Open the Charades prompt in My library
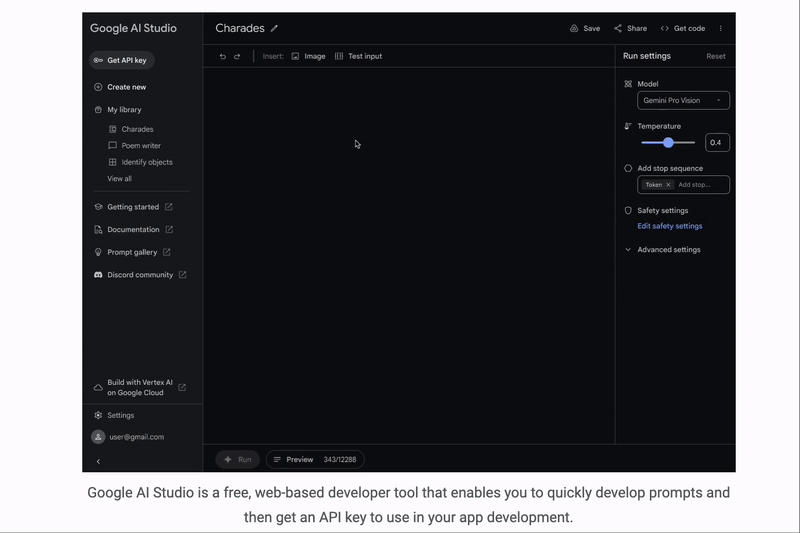Screen dimensions: 800x533 (x=131, y=130)
